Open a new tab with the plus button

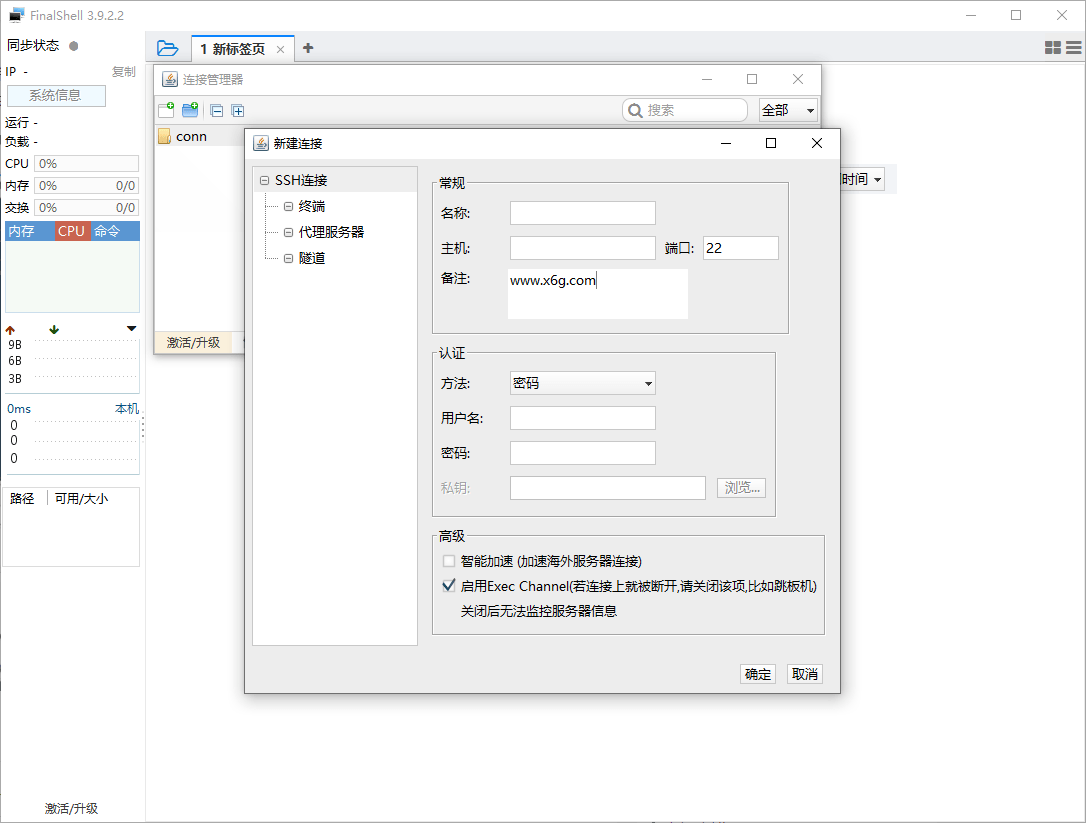(x=308, y=47)
